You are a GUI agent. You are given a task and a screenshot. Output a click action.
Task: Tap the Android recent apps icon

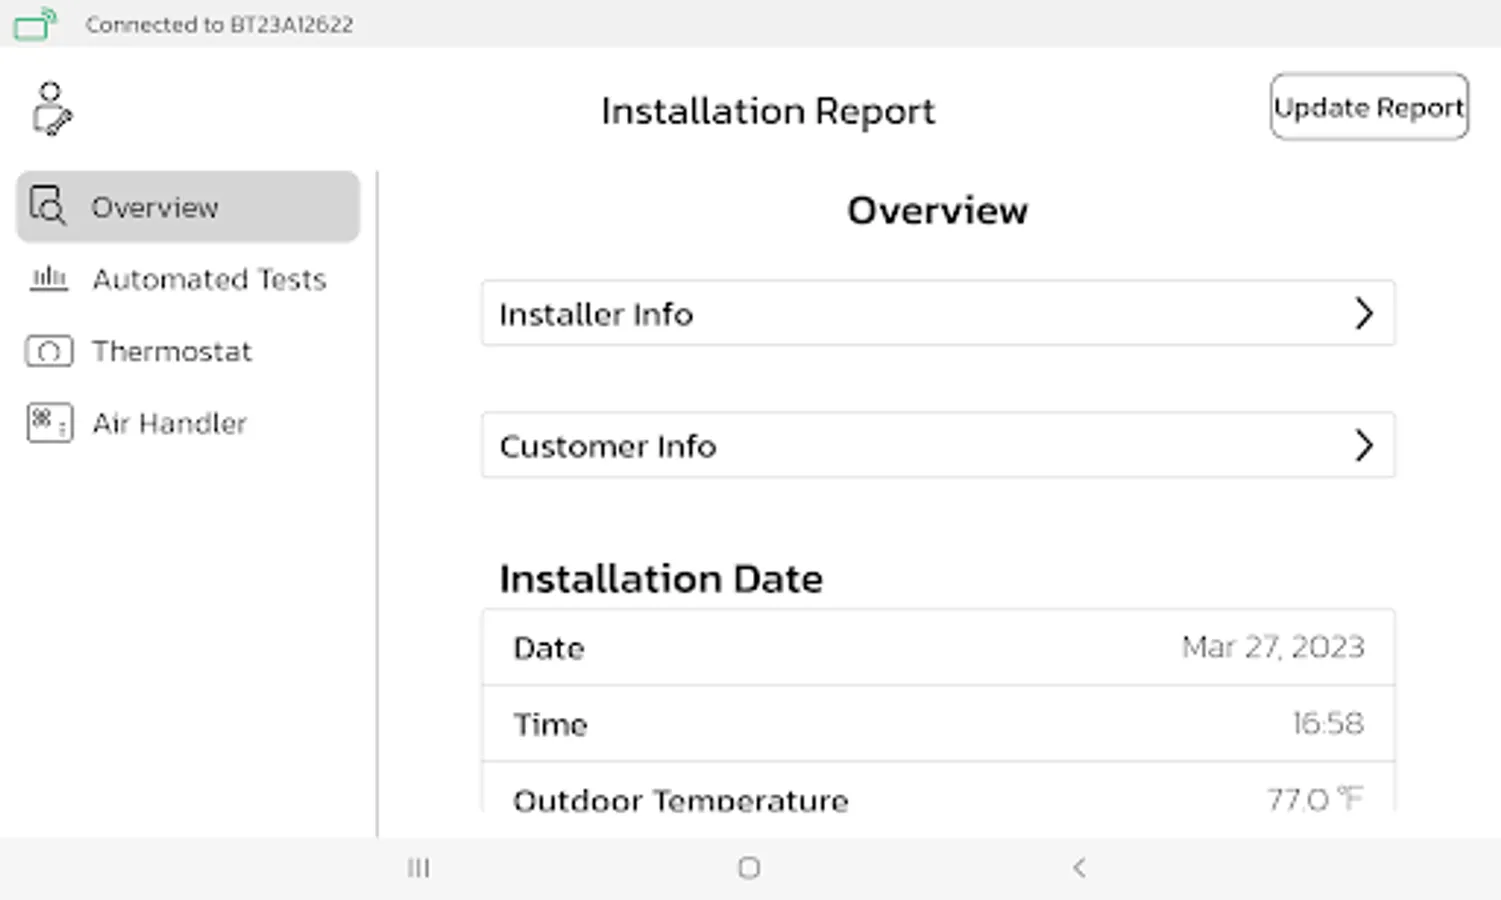[x=418, y=868]
